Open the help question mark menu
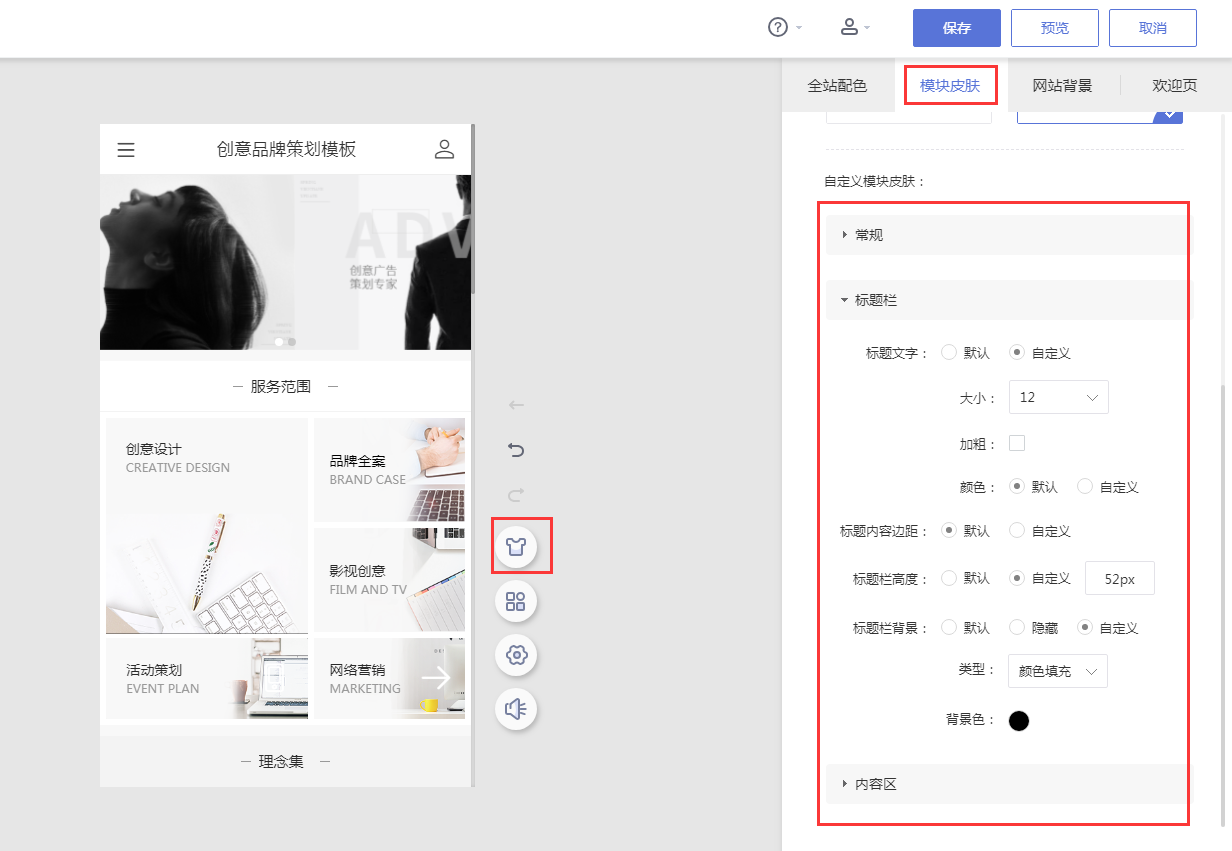This screenshot has height=851, width=1232. coord(778,28)
